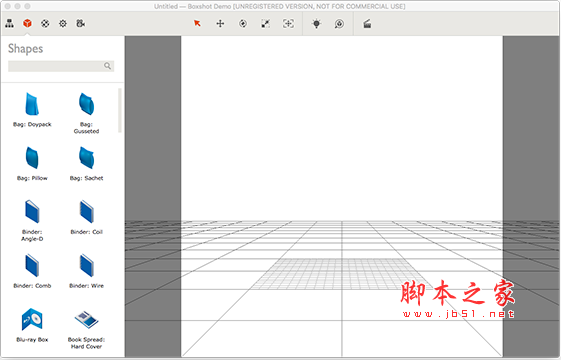Click the light bulb lighting icon

pyautogui.click(x=317, y=24)
